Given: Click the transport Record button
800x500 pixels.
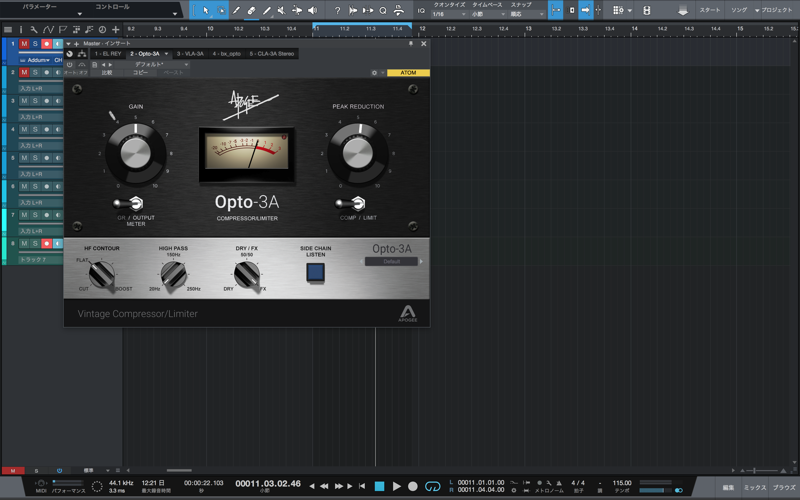Looking at the screenshot, I should pyautogui.click(x=413, y=486).
